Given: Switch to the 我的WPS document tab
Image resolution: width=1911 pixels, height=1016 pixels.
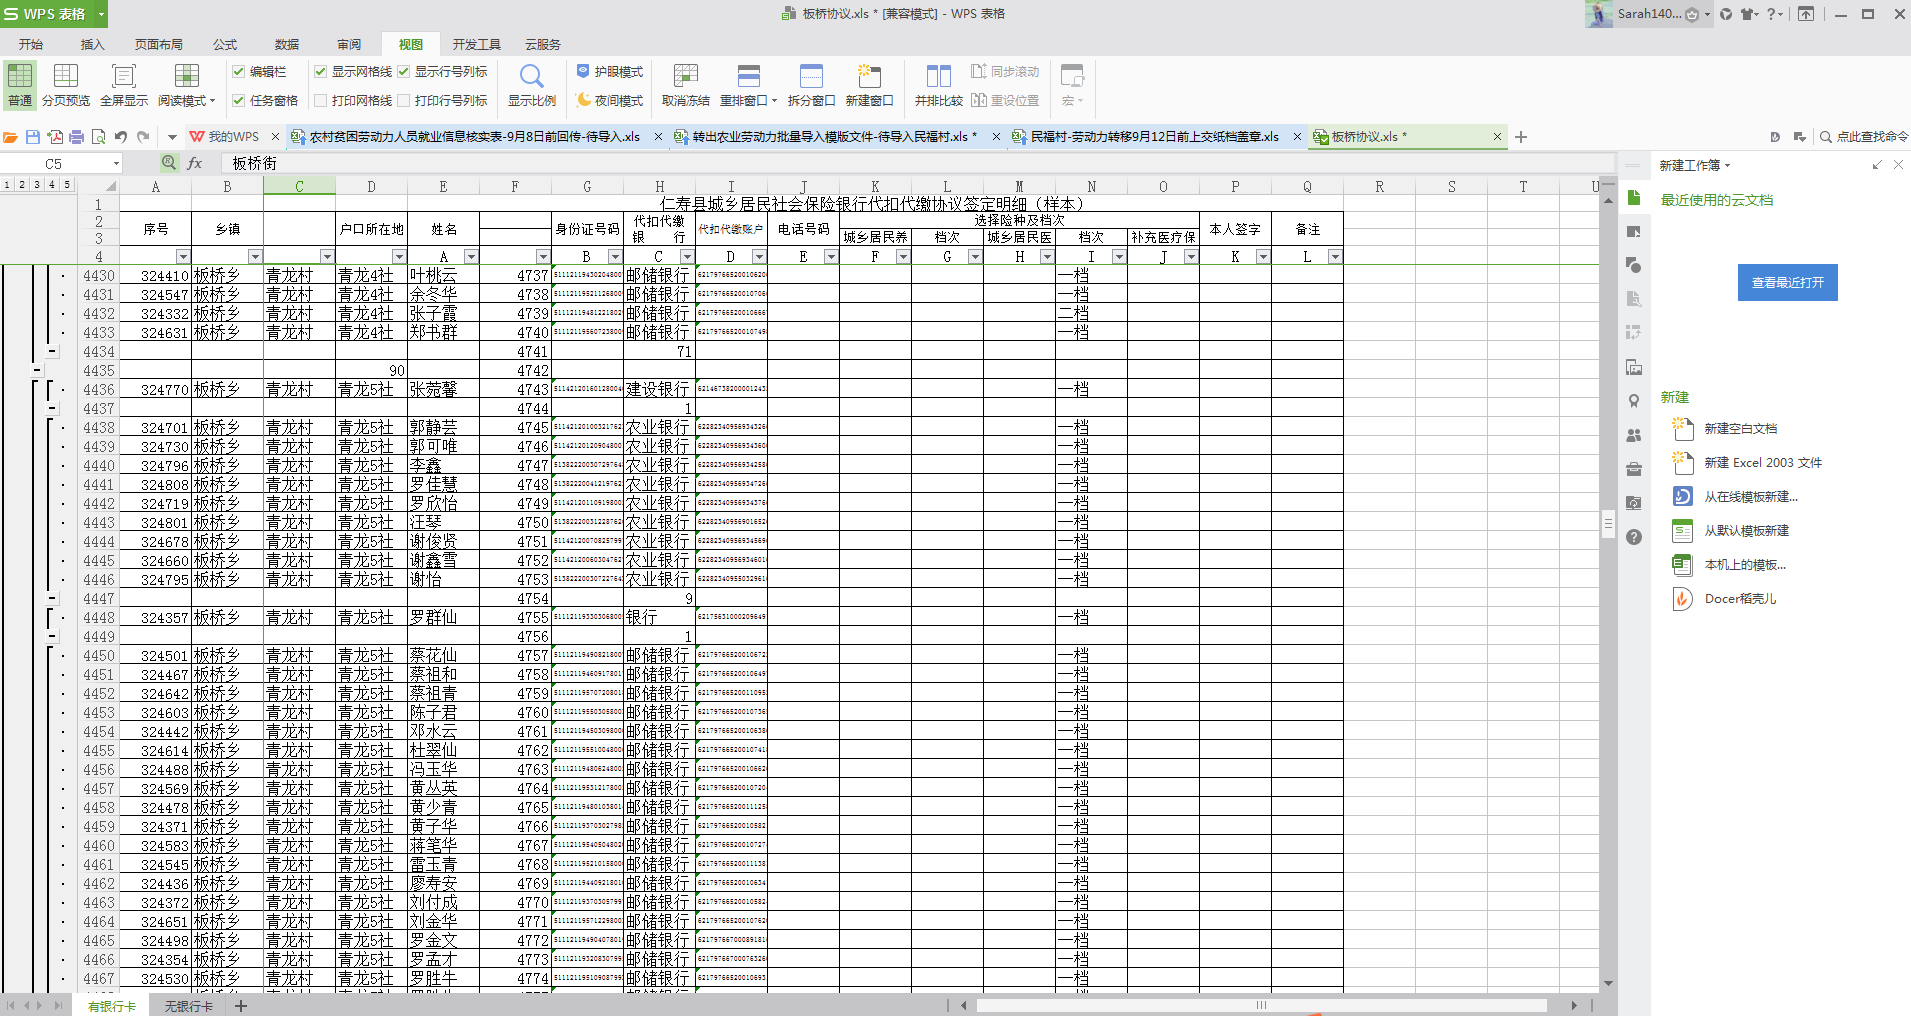Looking at the screenshot, I should point(234,137).
